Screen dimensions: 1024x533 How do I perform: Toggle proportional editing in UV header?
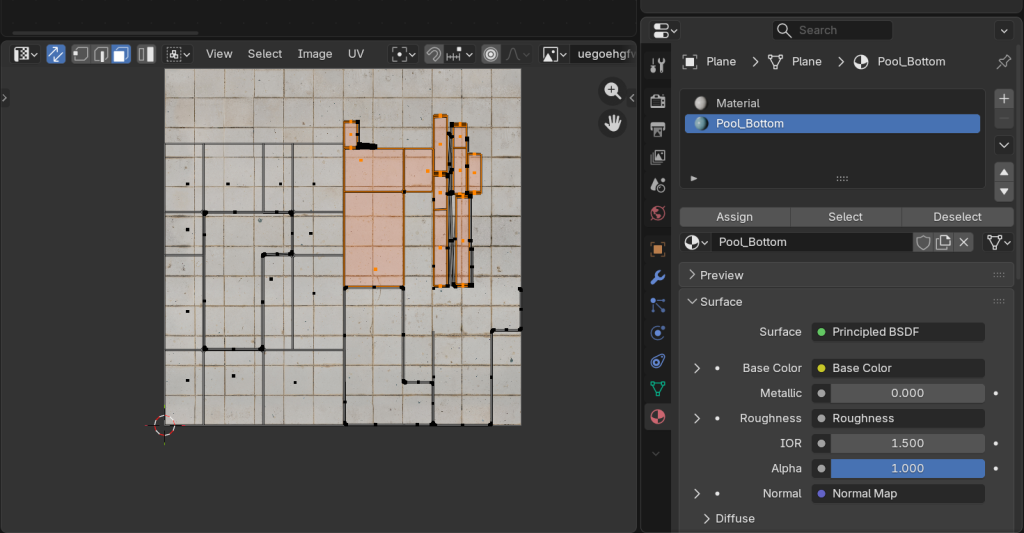(x=491, y=54)
